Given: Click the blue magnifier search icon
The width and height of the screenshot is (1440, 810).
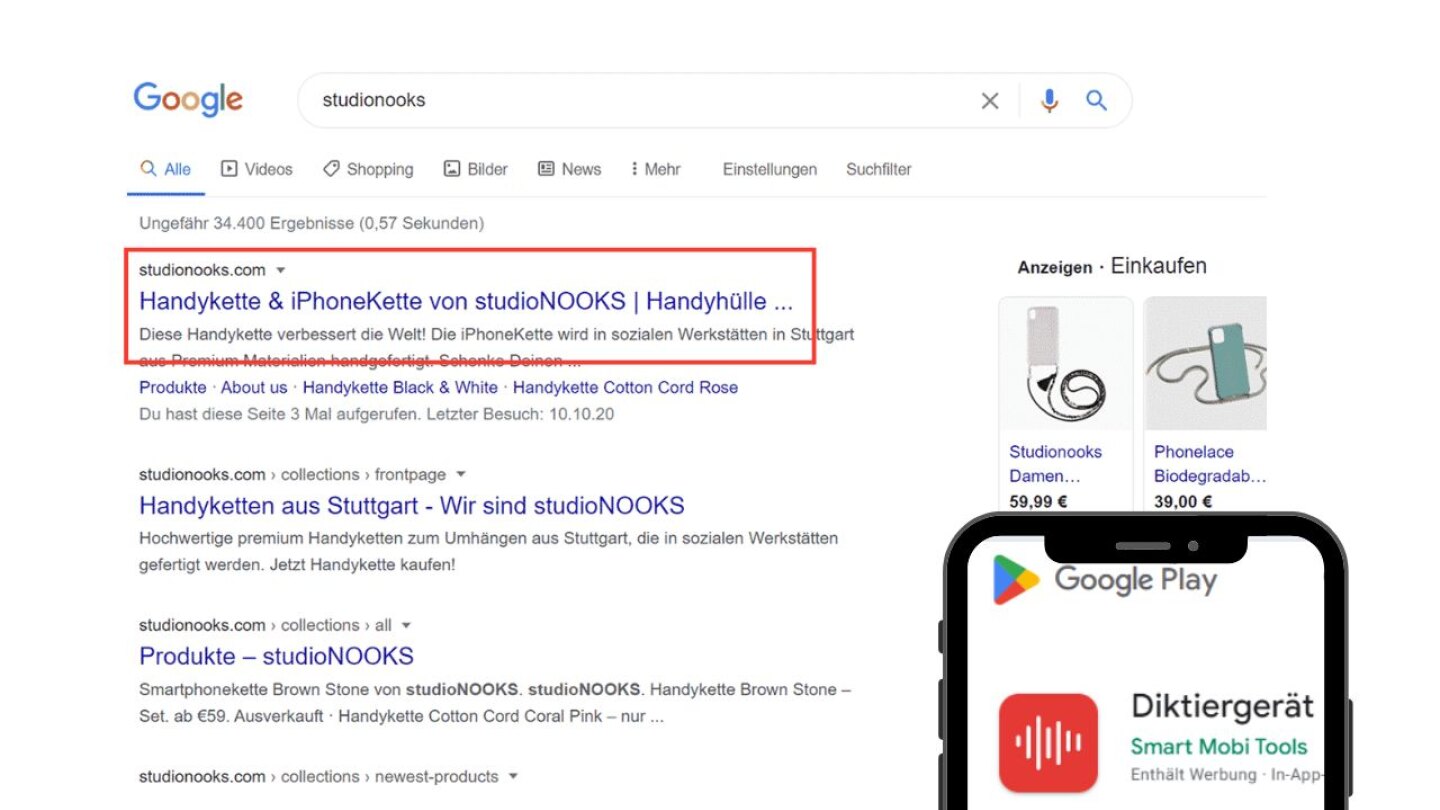Looking at the screenshot, I should 1097,100.
